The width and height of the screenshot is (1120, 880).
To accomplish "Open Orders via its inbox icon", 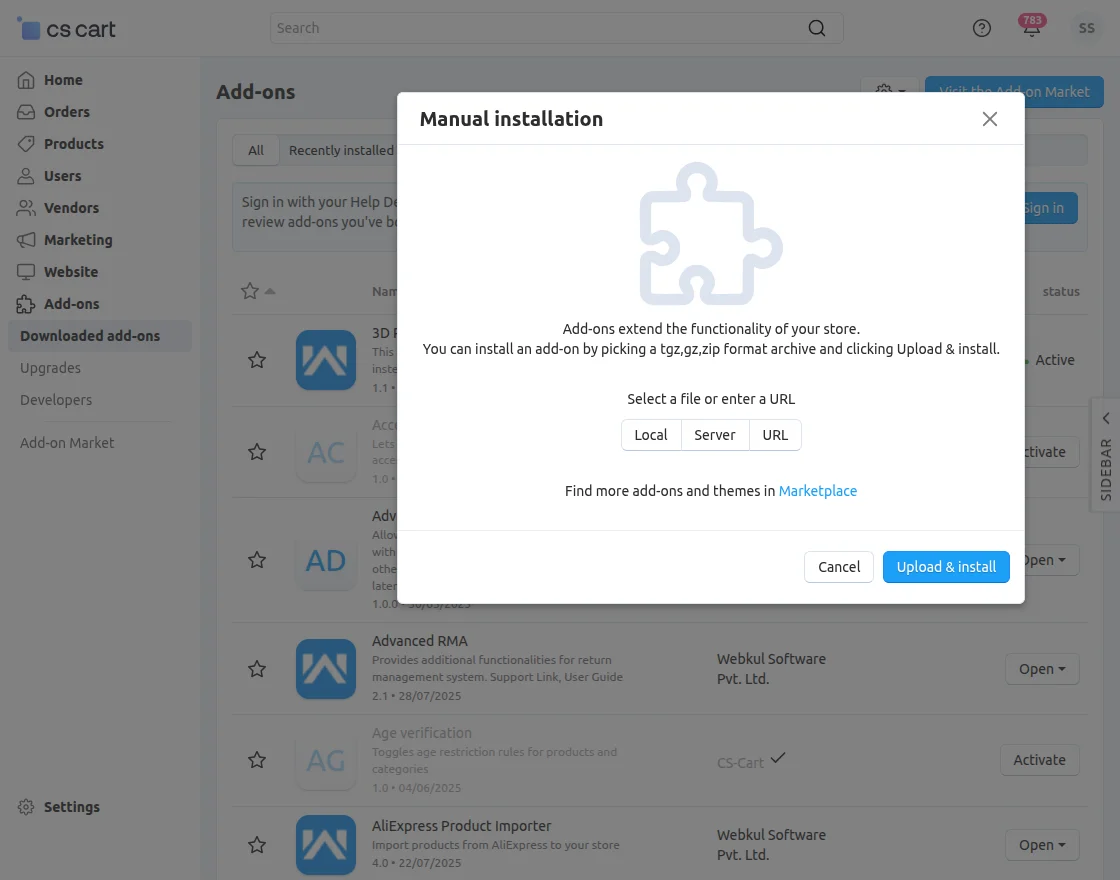I will (x=27, y=112).
